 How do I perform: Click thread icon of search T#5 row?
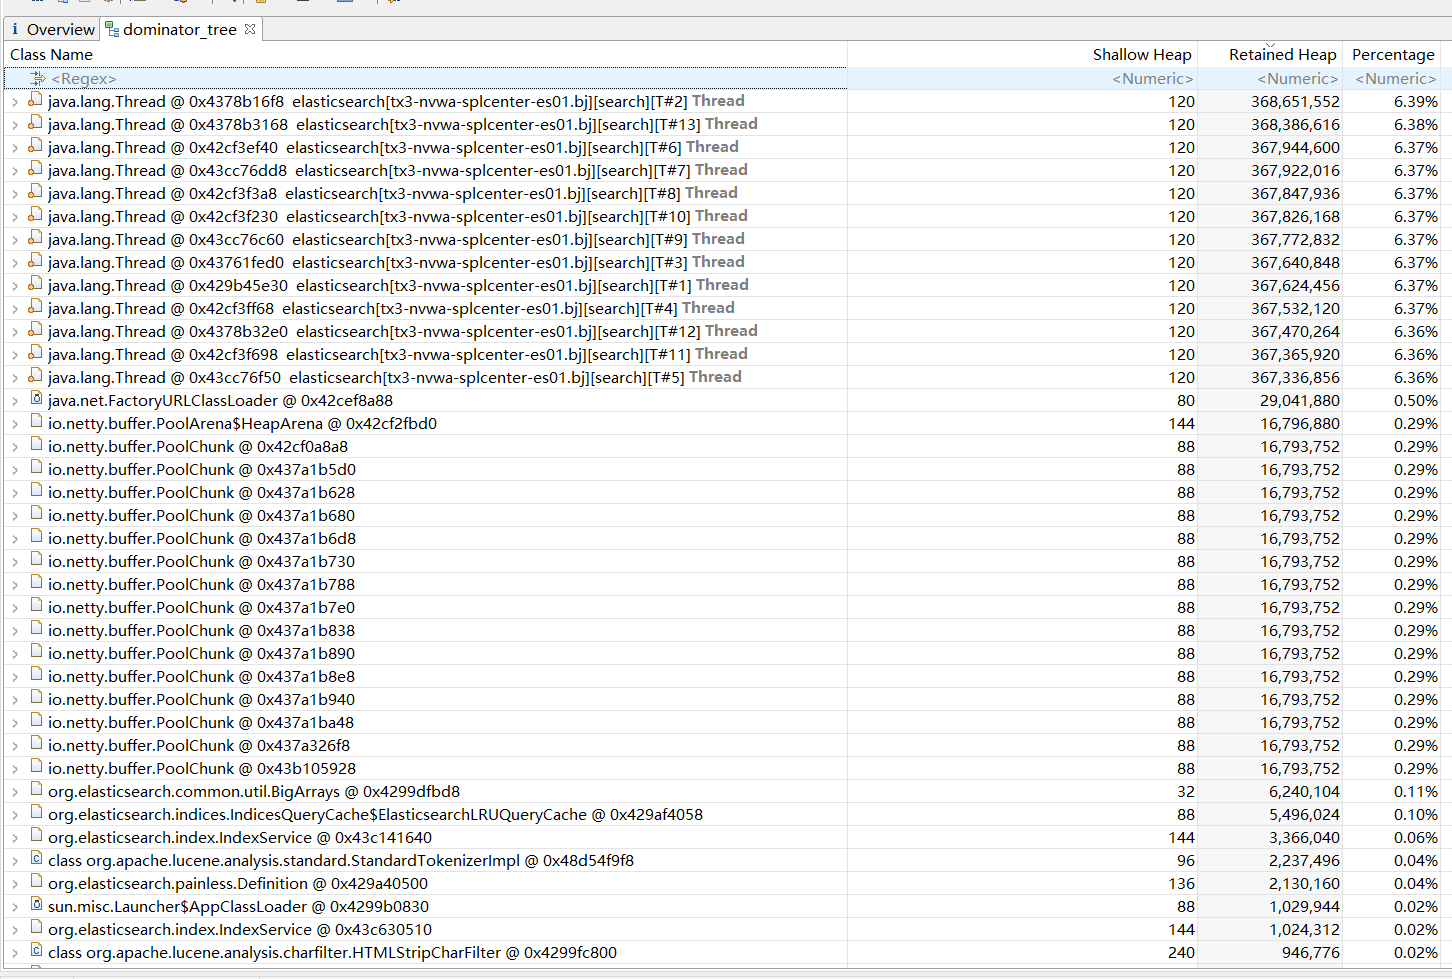click(x=35, y=376)
